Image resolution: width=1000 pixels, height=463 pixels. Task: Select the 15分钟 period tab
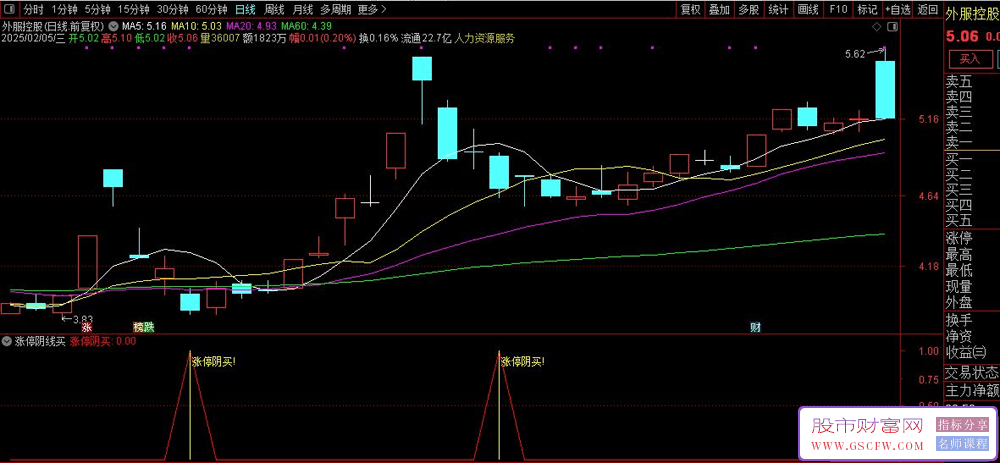click(135, 10)
